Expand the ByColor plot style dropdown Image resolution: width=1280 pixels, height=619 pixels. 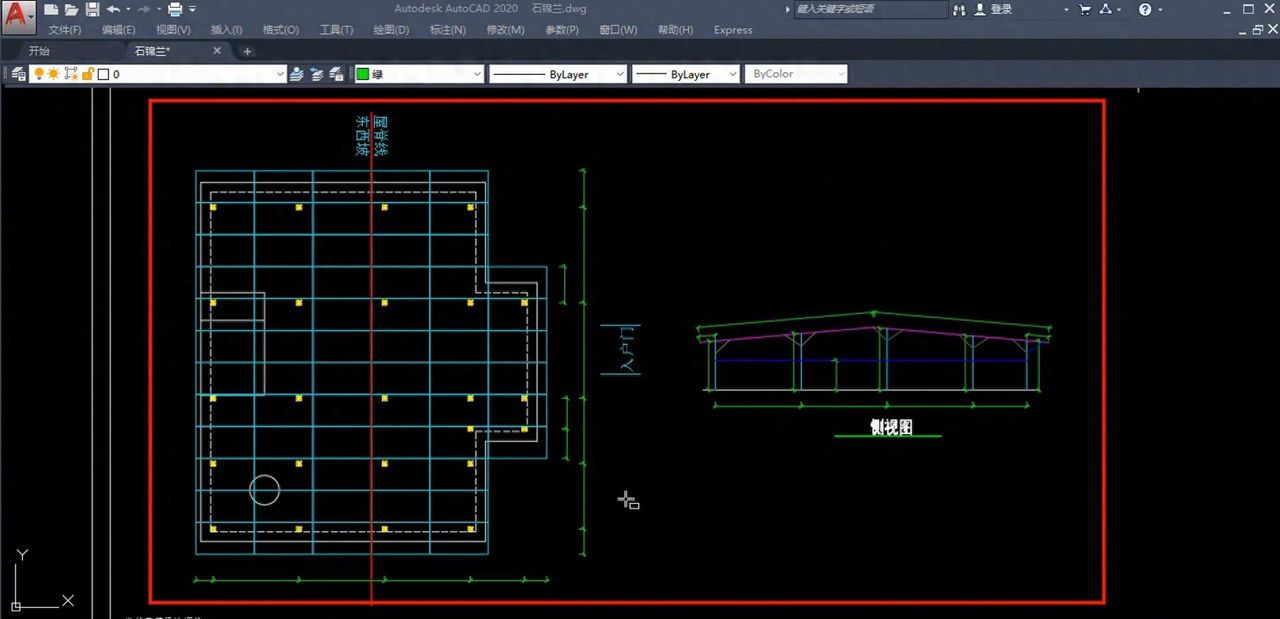coord(840,74)
